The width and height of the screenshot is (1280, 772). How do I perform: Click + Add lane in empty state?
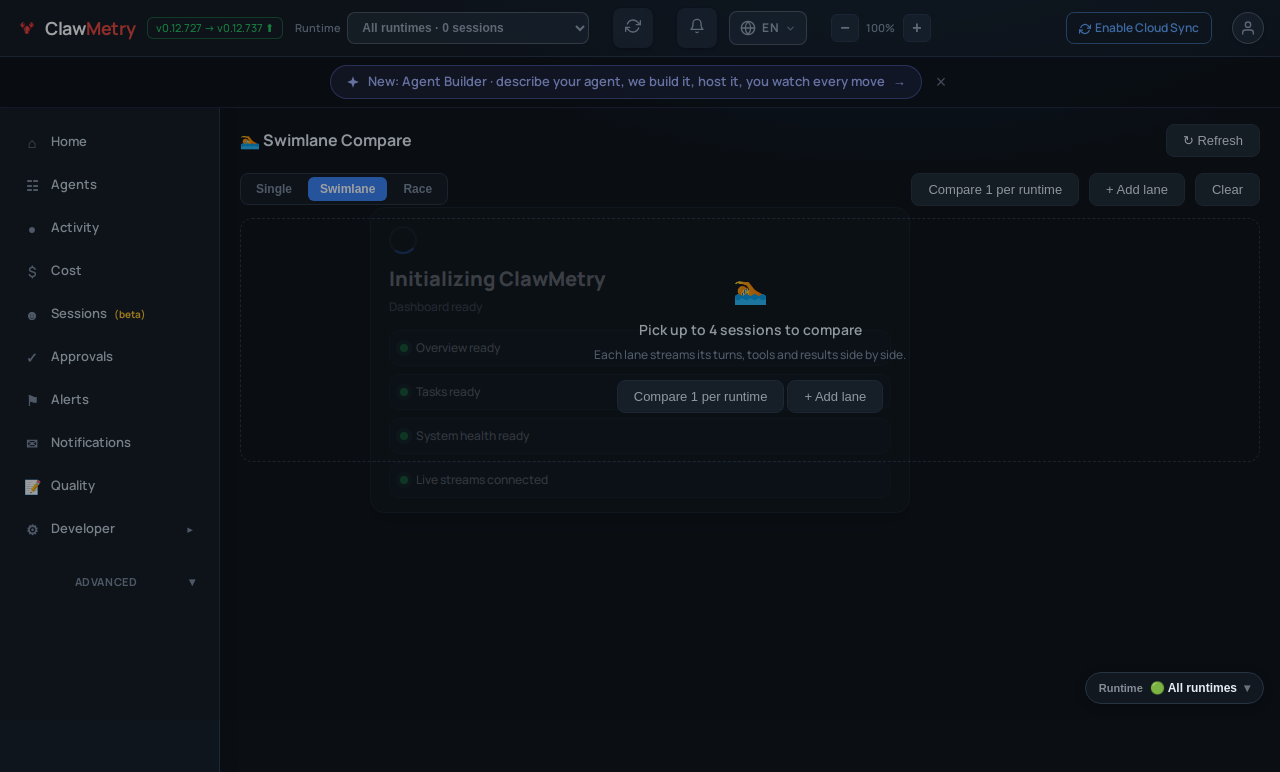835,397
